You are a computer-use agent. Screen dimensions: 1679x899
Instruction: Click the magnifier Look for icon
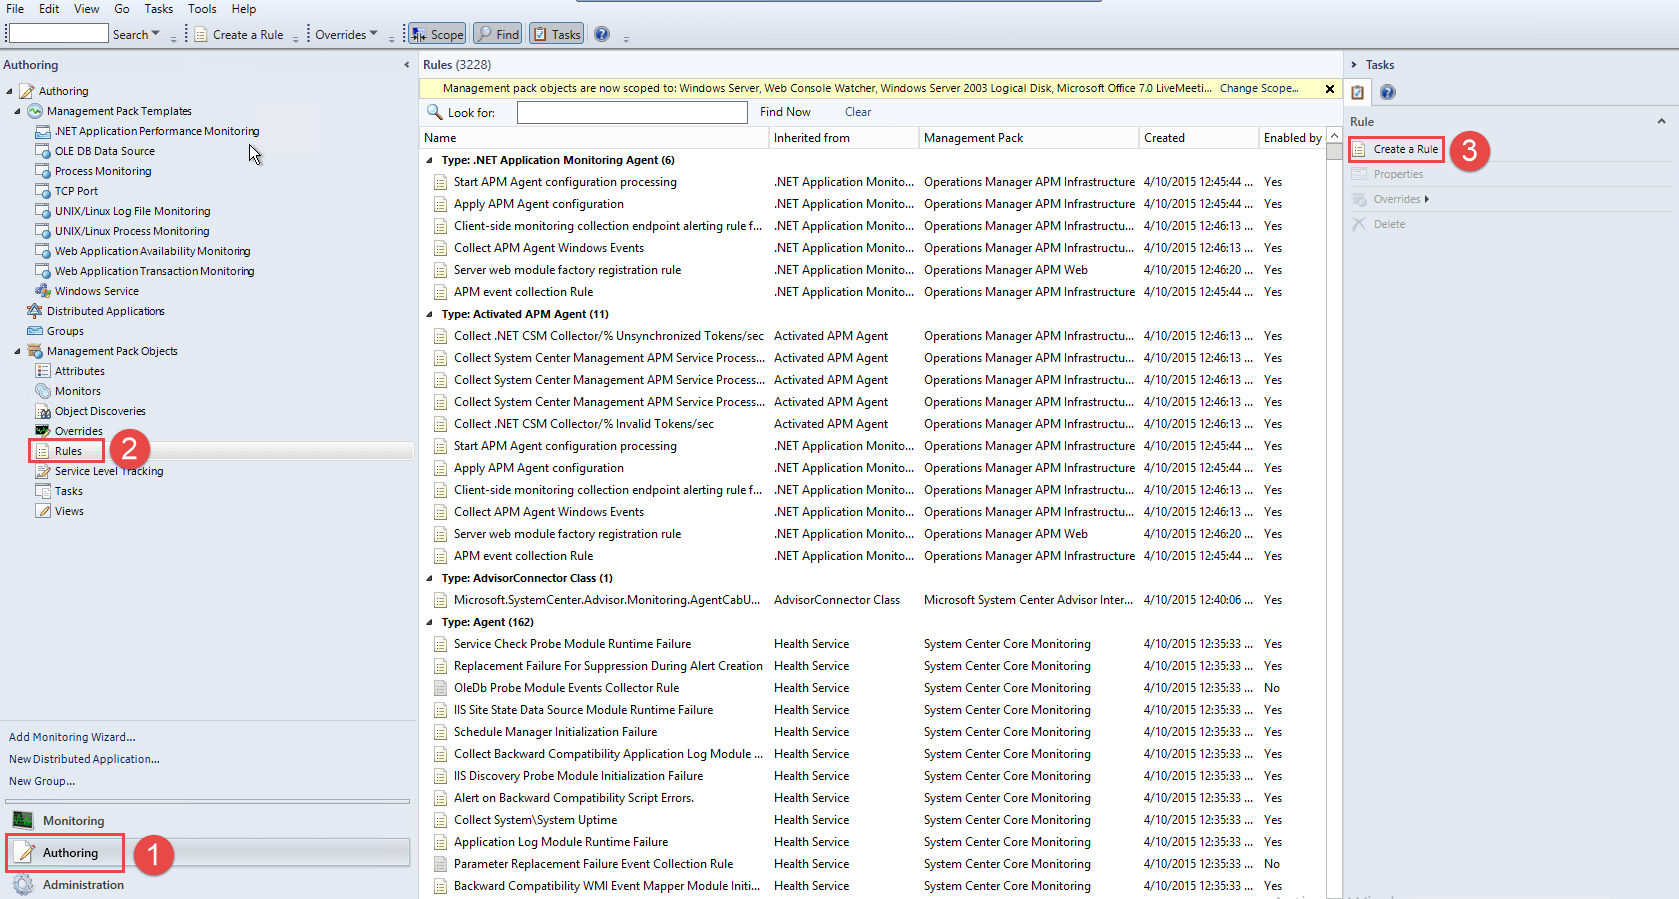pyautogui.click(x=434, y=112)
